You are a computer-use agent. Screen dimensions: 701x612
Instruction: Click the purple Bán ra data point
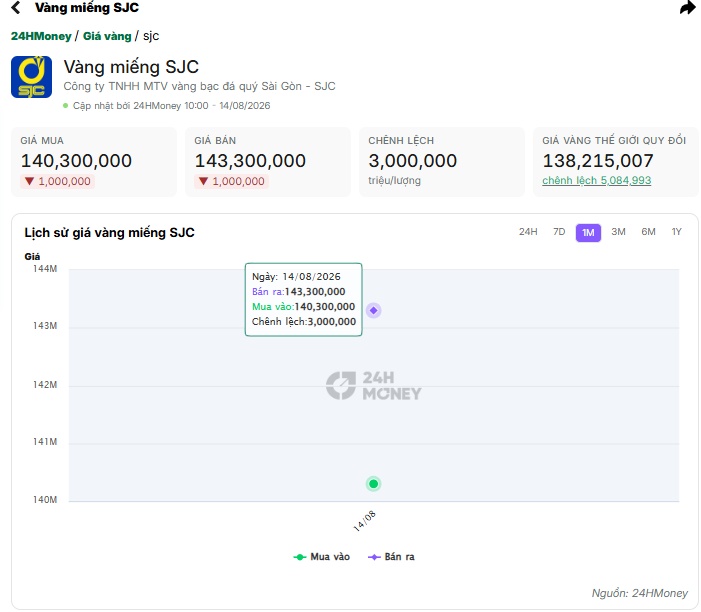click(373, 310)
